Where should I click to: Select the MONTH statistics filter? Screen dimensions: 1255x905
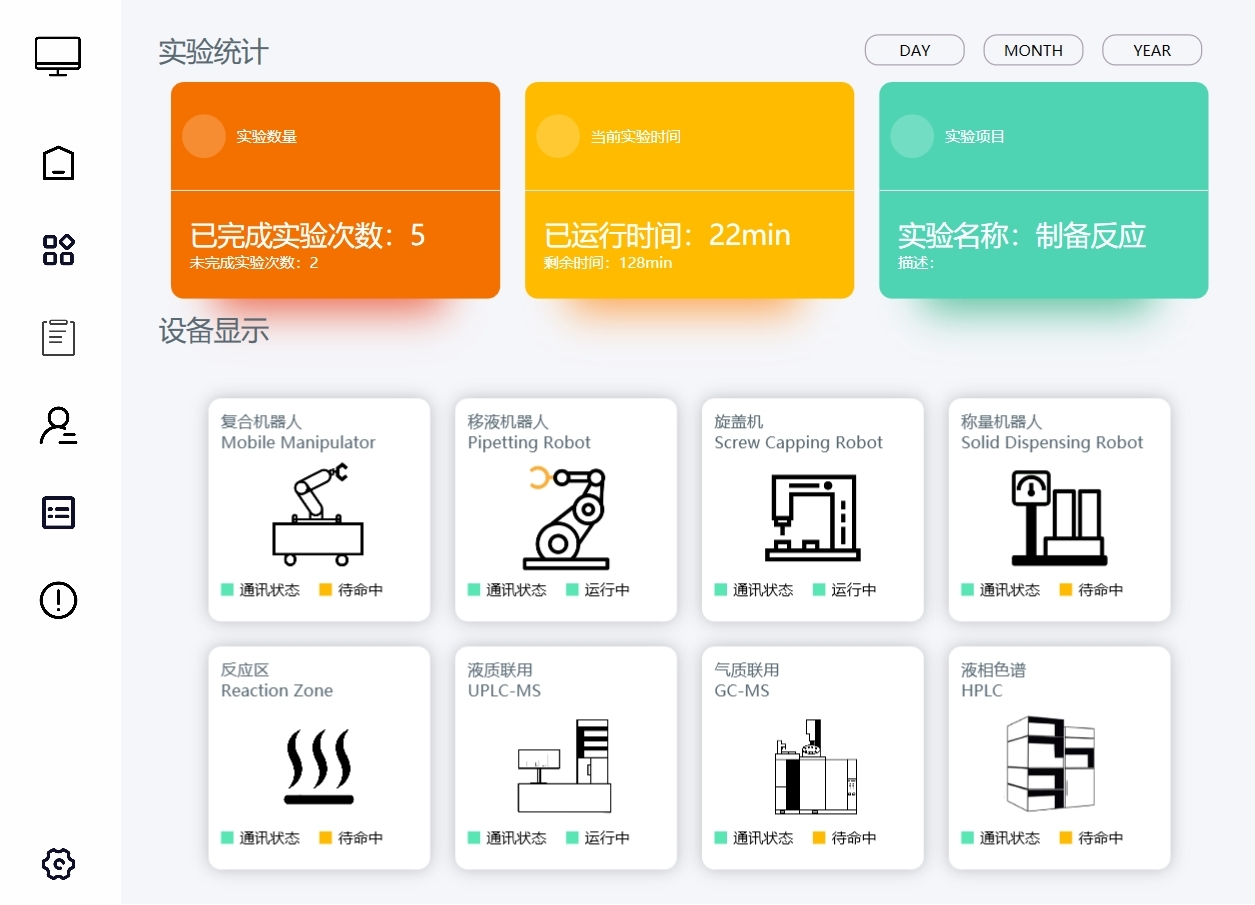pos(1033,50)
